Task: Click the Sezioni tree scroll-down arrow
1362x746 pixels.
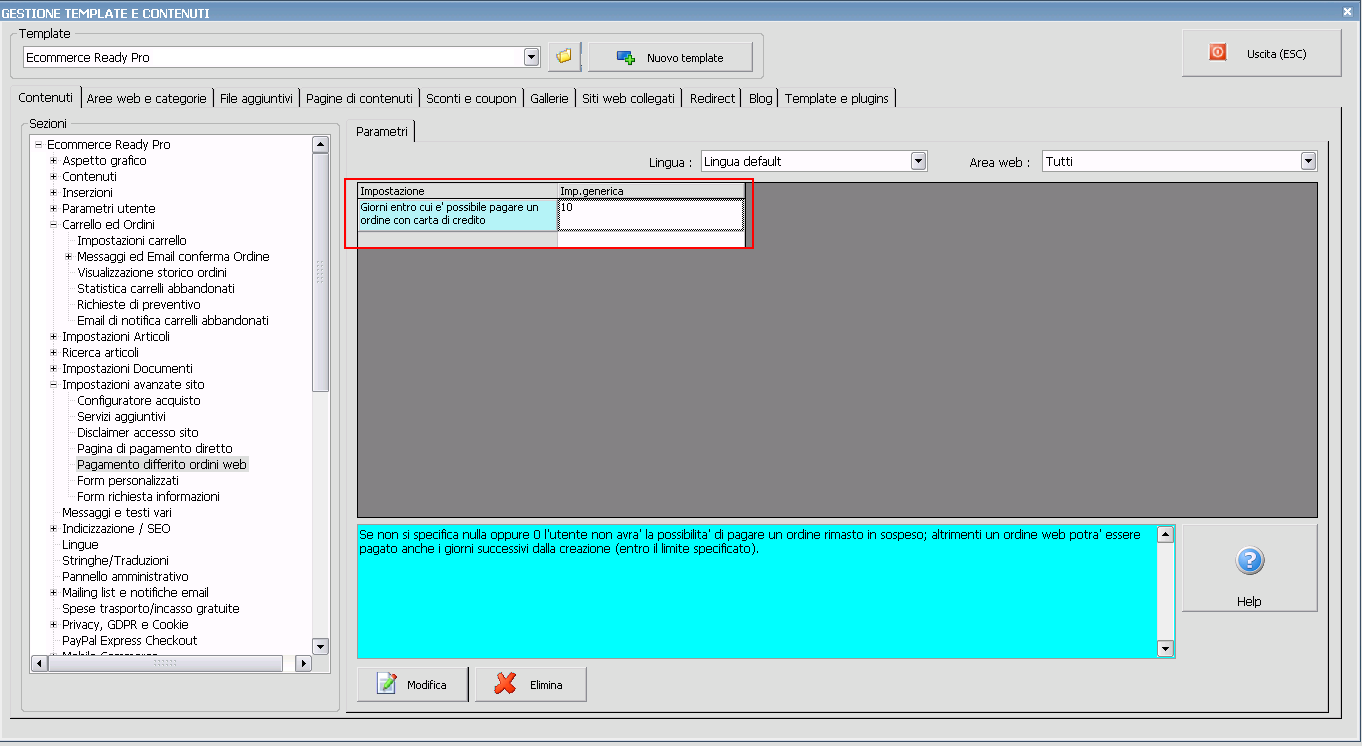Action: click(320, 646)
